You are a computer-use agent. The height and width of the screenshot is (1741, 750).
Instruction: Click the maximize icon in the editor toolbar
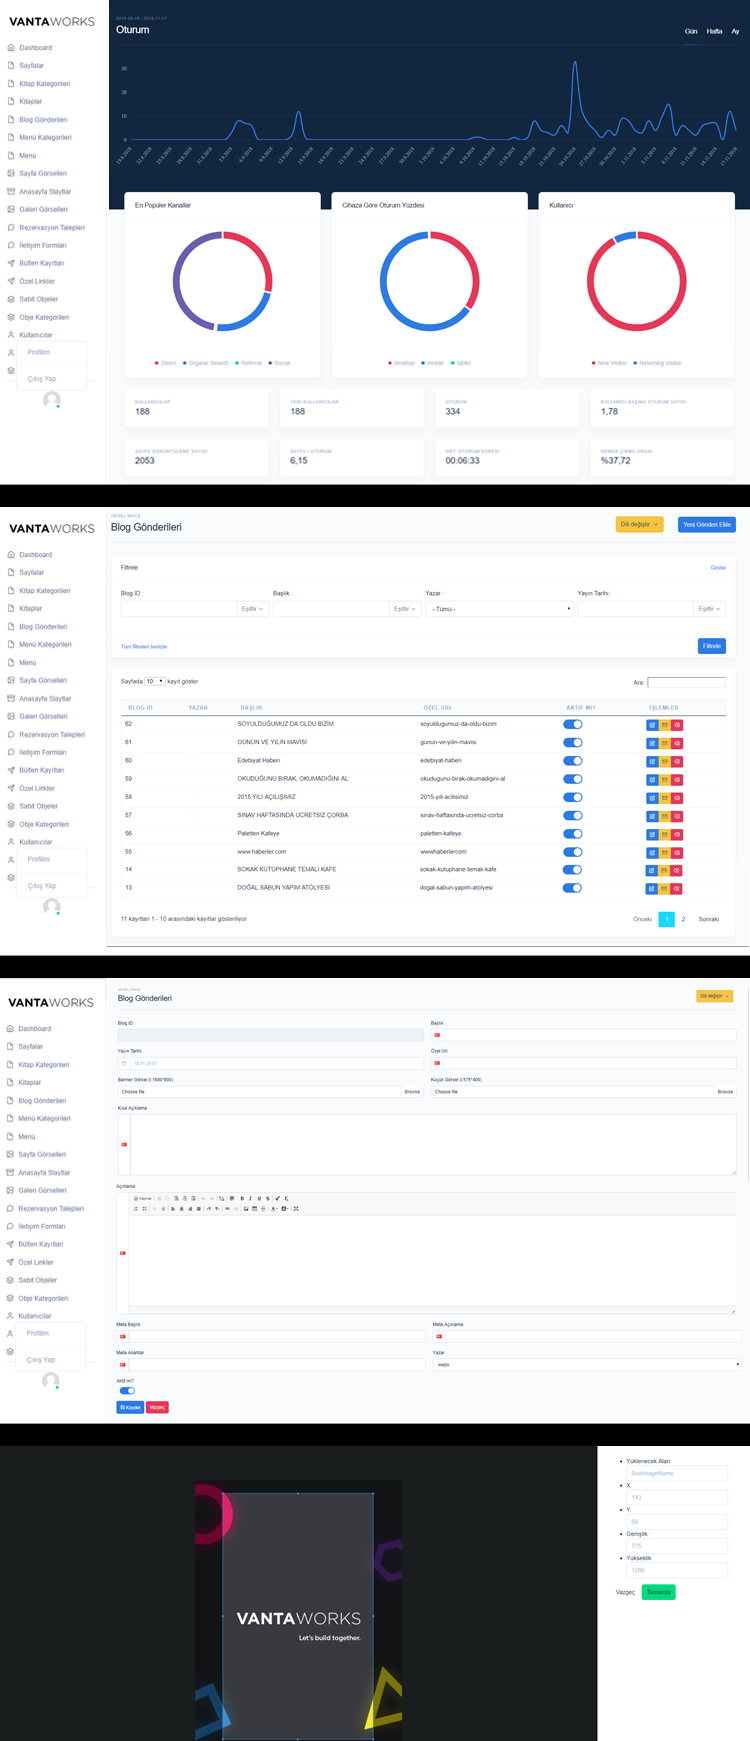point(296,1209)
